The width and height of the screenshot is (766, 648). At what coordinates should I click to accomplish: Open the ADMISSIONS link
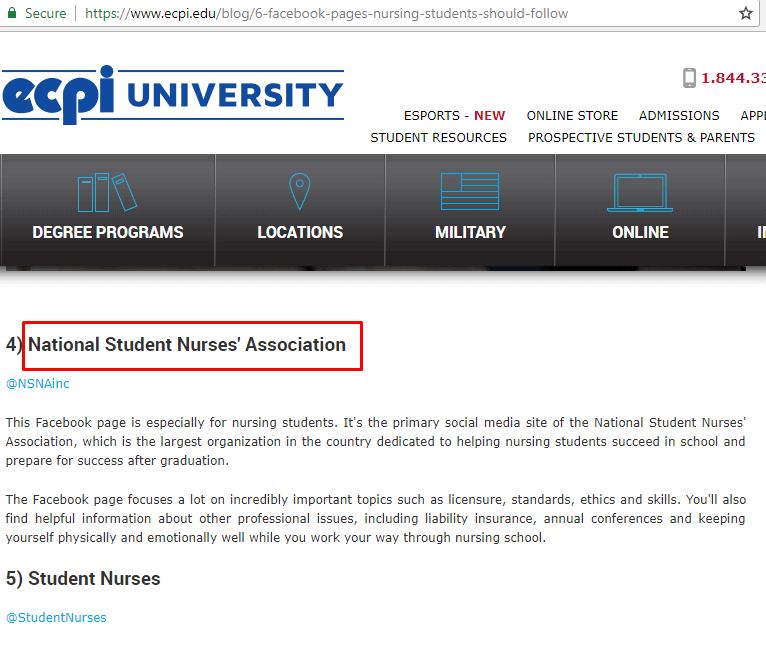point(679,116)
